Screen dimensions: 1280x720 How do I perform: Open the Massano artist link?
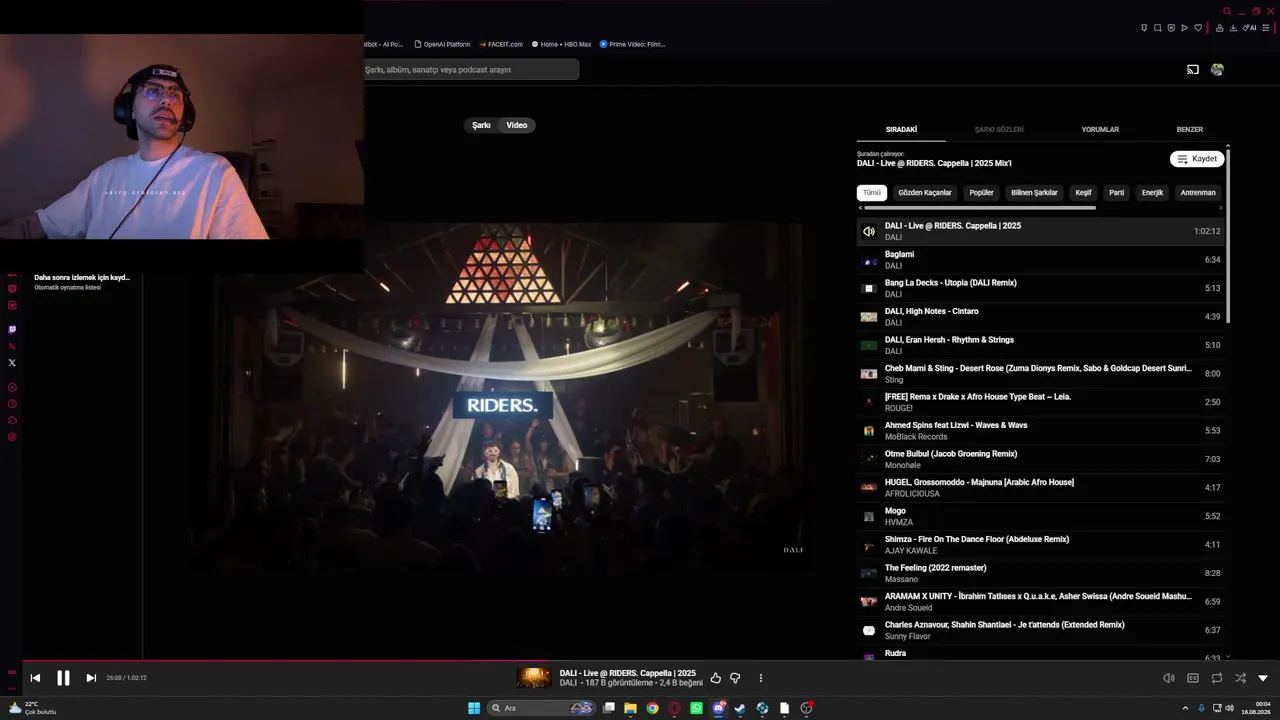click(901, 579)
